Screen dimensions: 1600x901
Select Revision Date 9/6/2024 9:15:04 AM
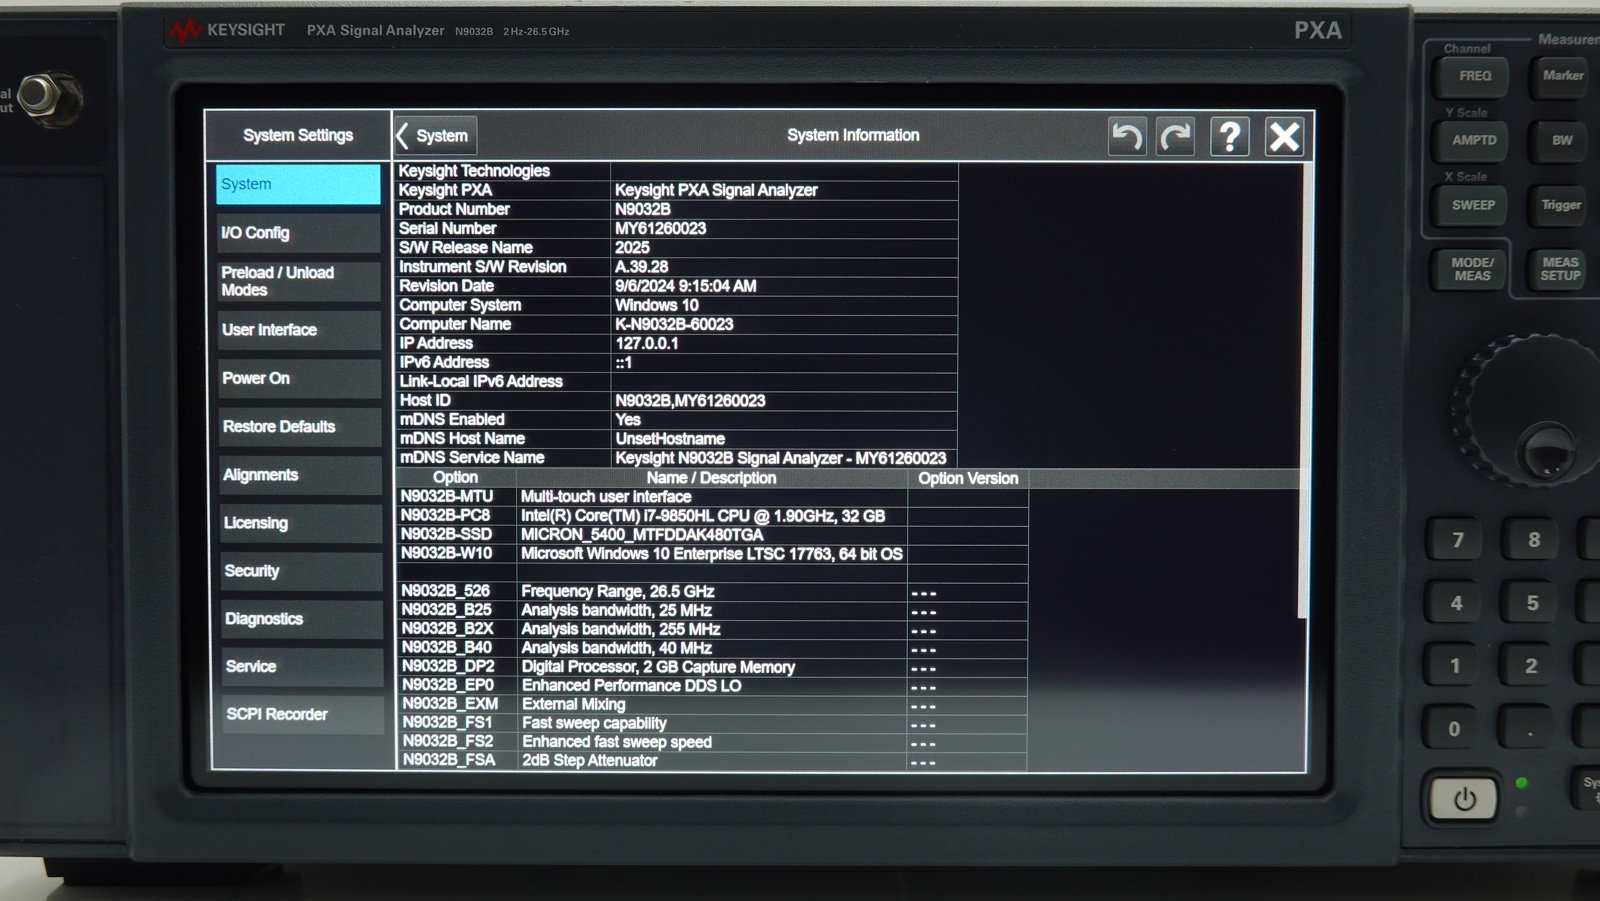[686, 286]
